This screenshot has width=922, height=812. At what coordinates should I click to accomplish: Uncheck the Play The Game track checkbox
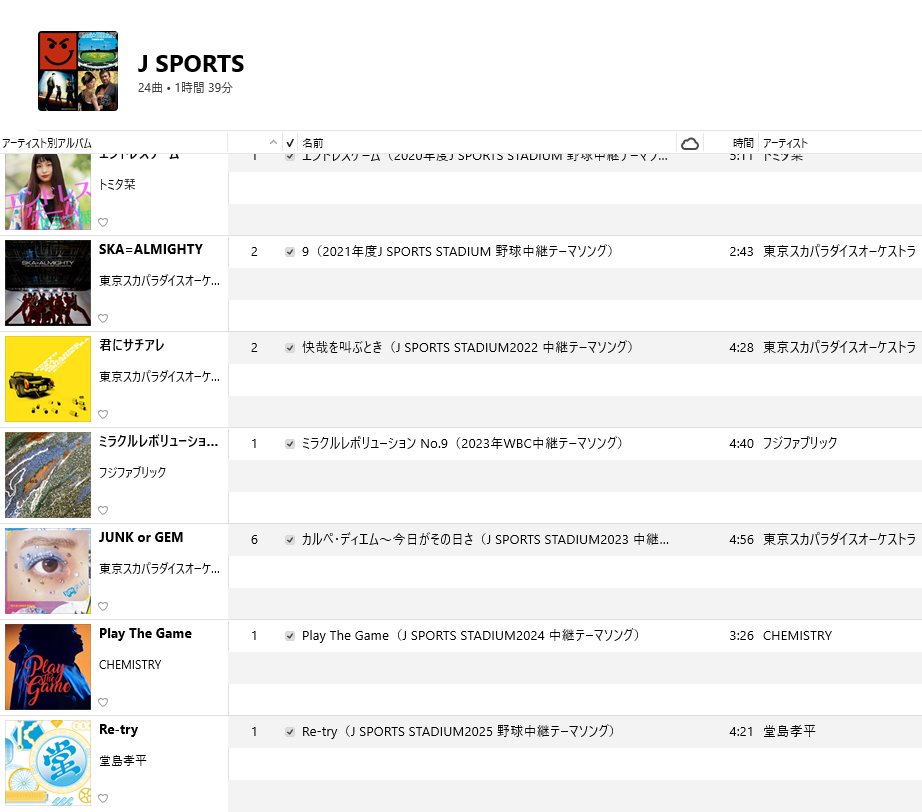(290, 636)
